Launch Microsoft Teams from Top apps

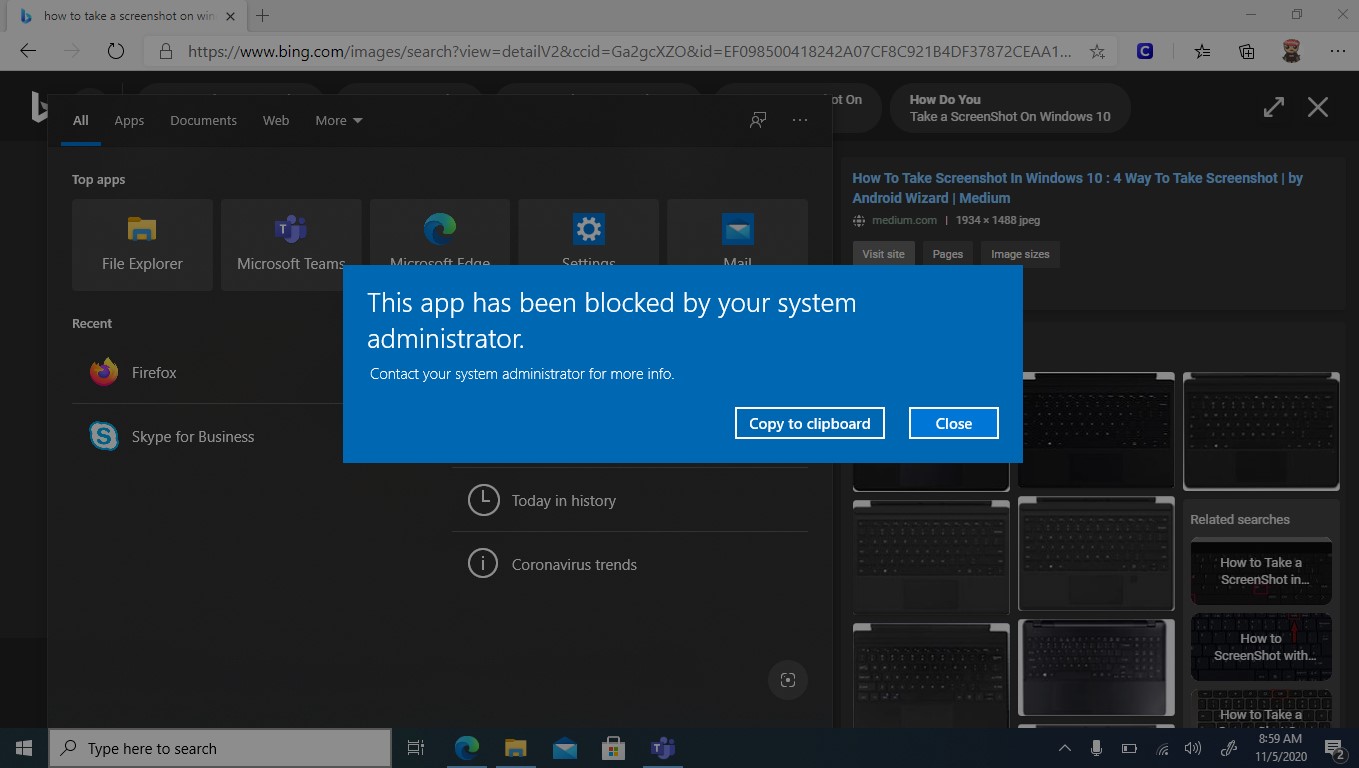tap(291, 245)
